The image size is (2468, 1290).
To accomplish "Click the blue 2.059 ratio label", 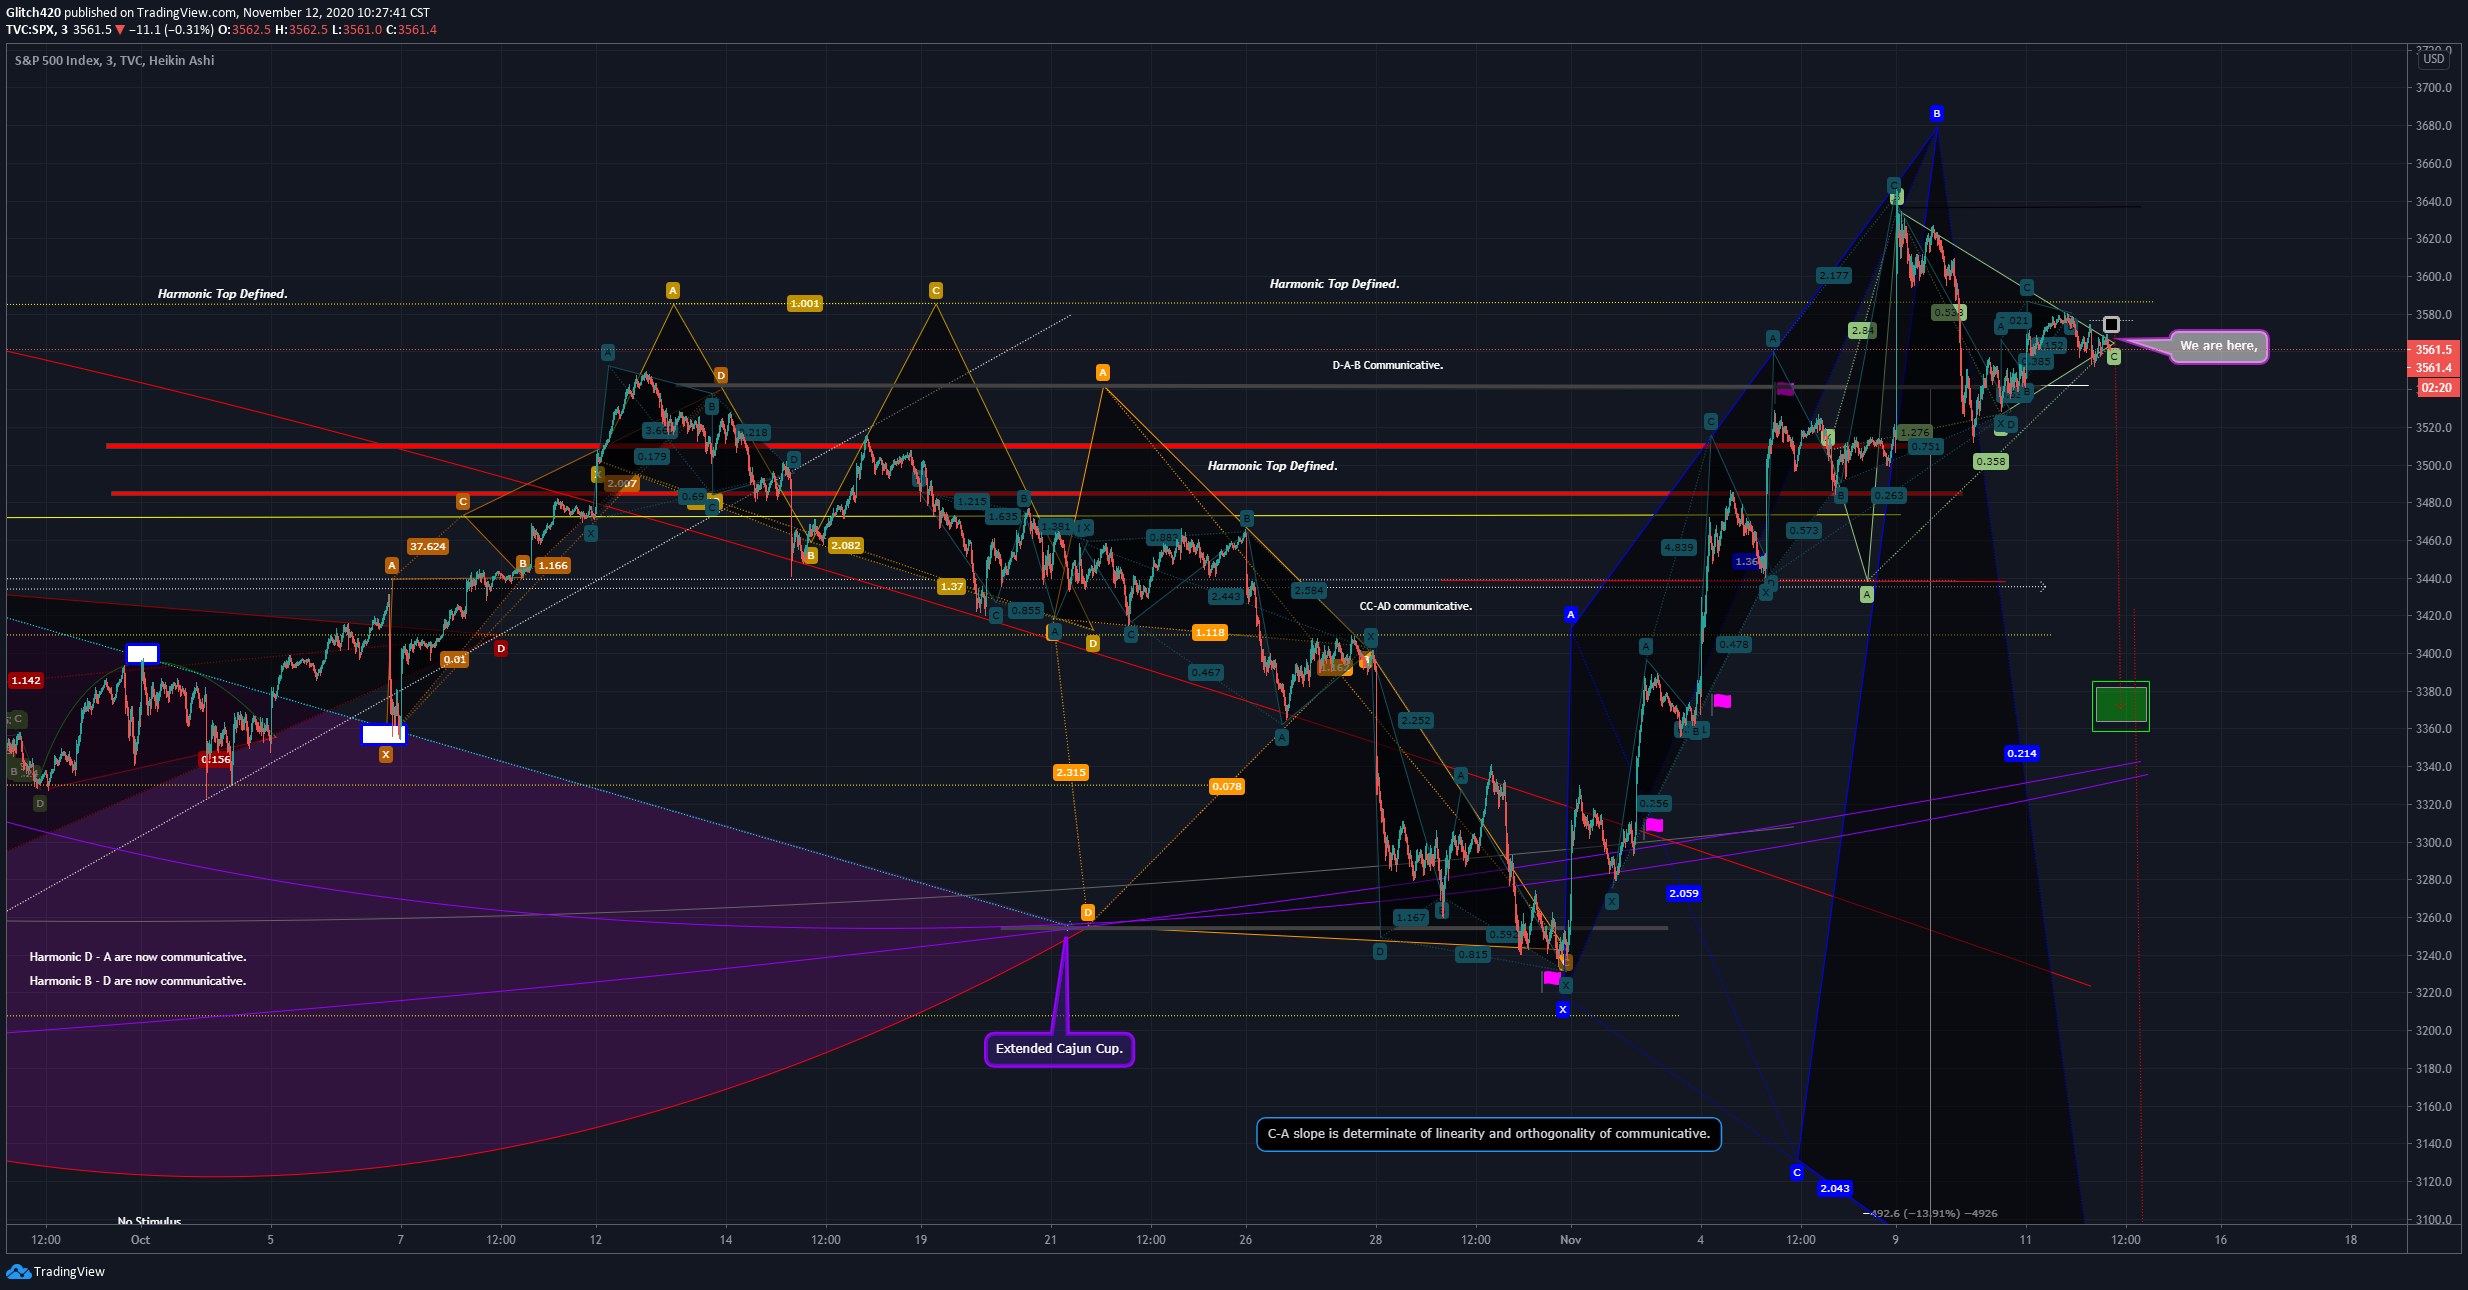I will click(1683, 894).
